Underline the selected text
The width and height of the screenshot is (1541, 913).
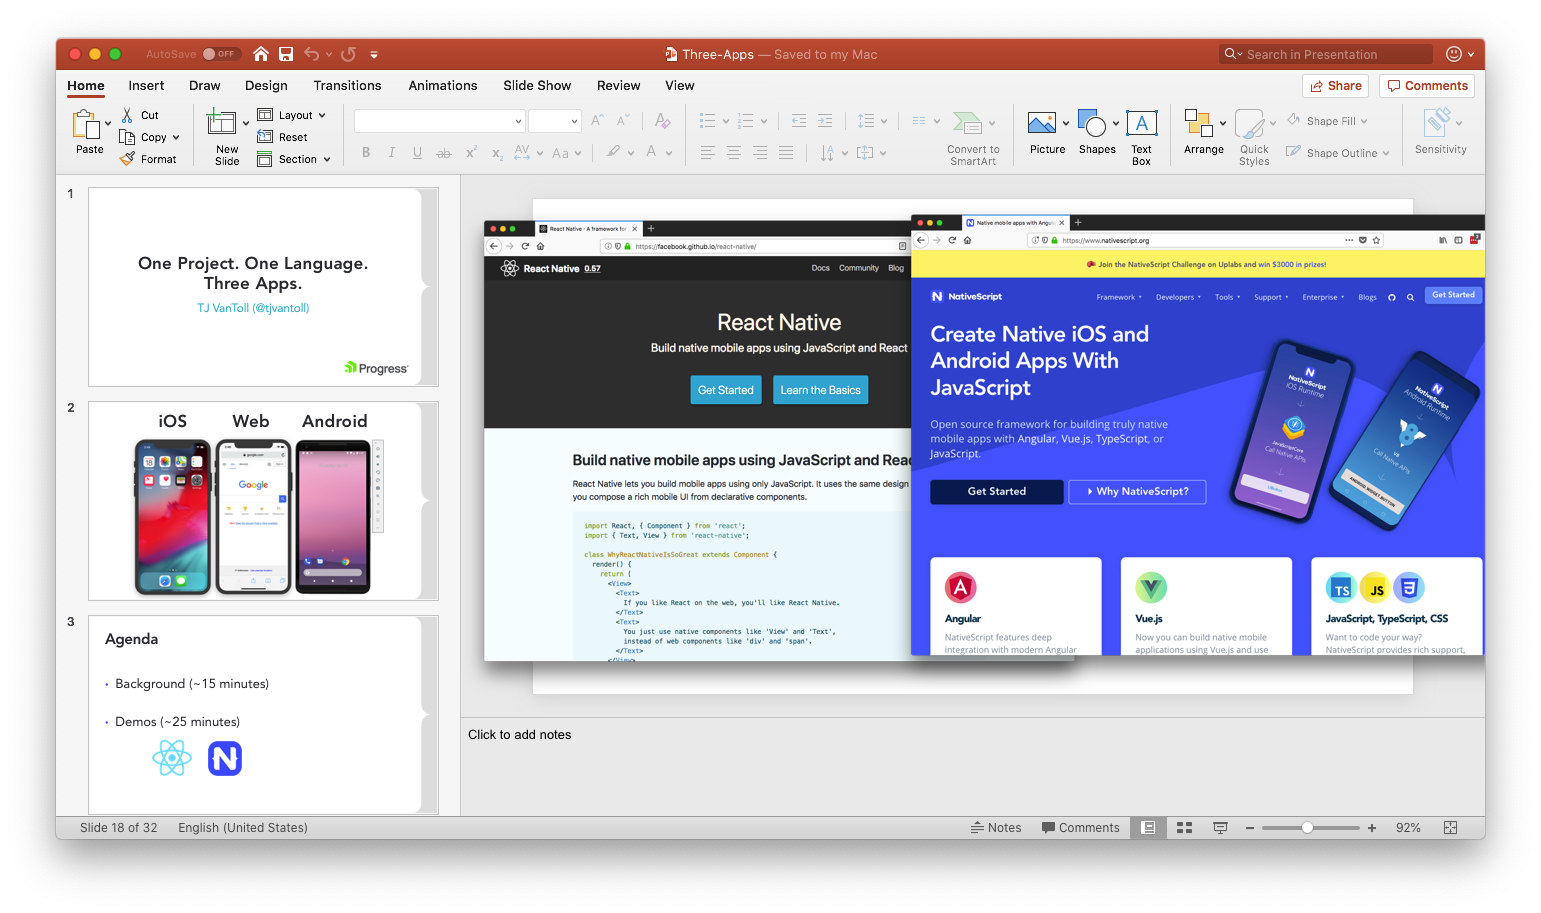pyautogui.click(x=417, y=153)
